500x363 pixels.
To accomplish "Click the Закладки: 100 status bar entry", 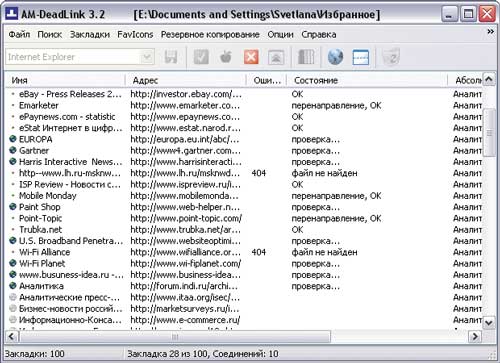I will [x=35, y=354].
